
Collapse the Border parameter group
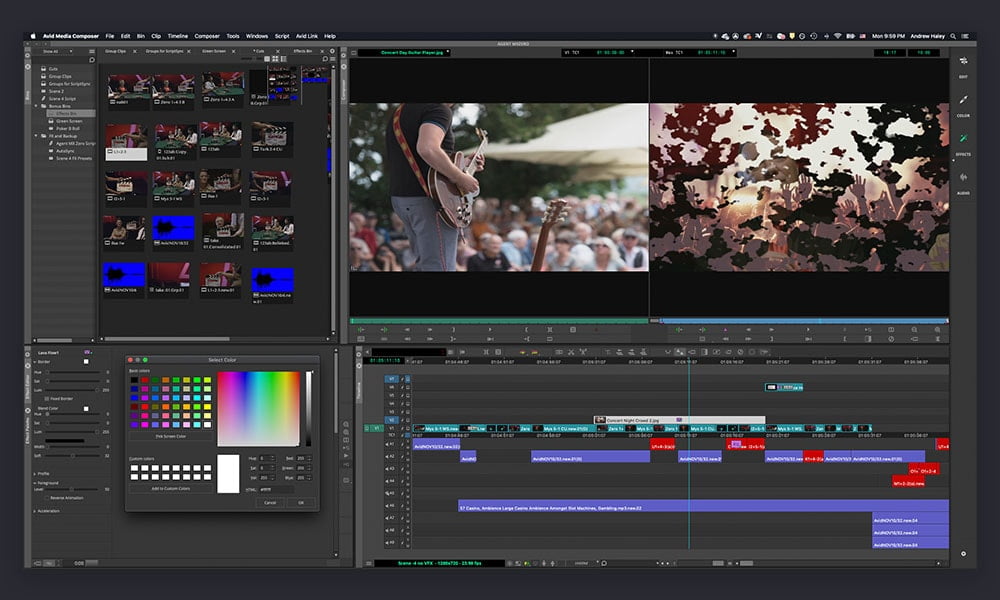click(x=34, y=362)
